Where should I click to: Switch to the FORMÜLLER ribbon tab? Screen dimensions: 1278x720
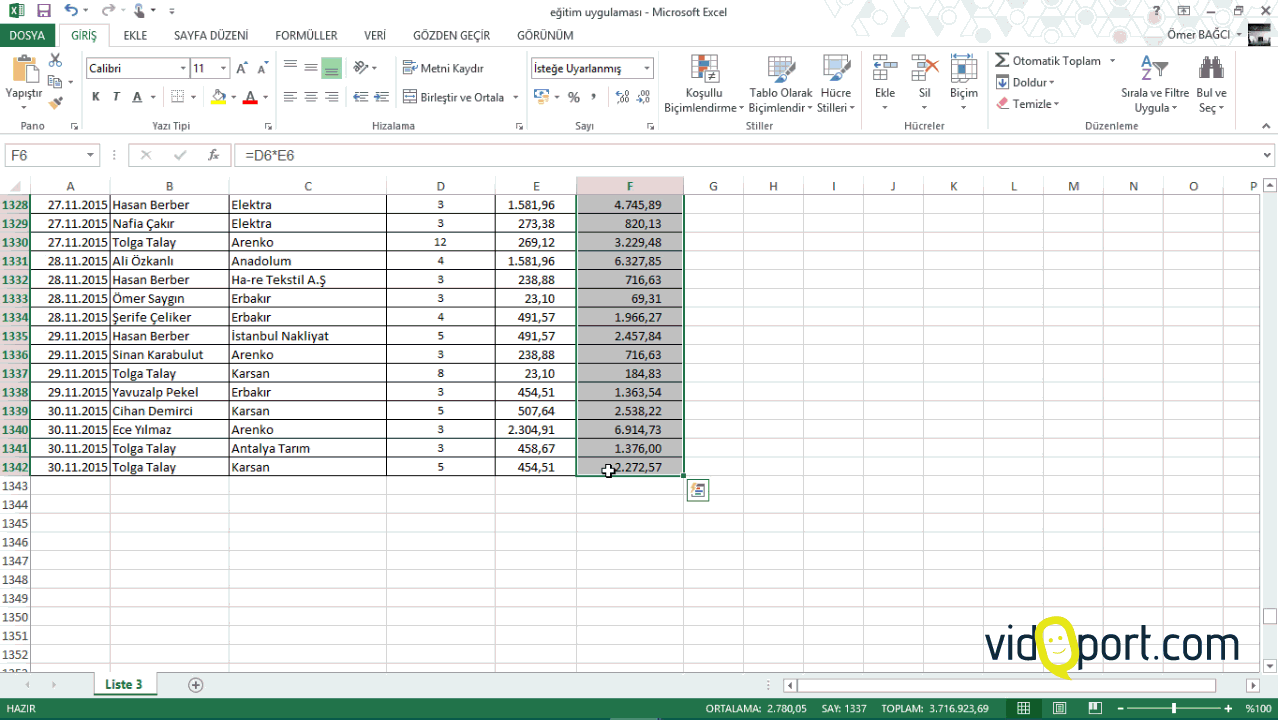coord(306,35)
